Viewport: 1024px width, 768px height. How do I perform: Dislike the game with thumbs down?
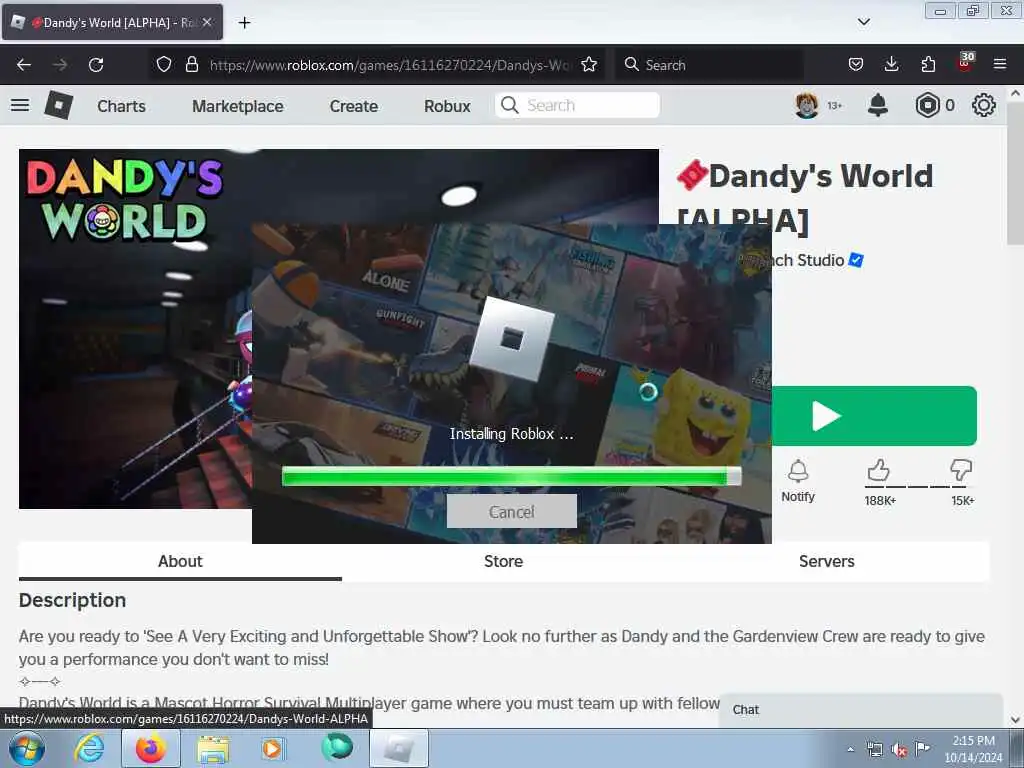coord(961,470)
